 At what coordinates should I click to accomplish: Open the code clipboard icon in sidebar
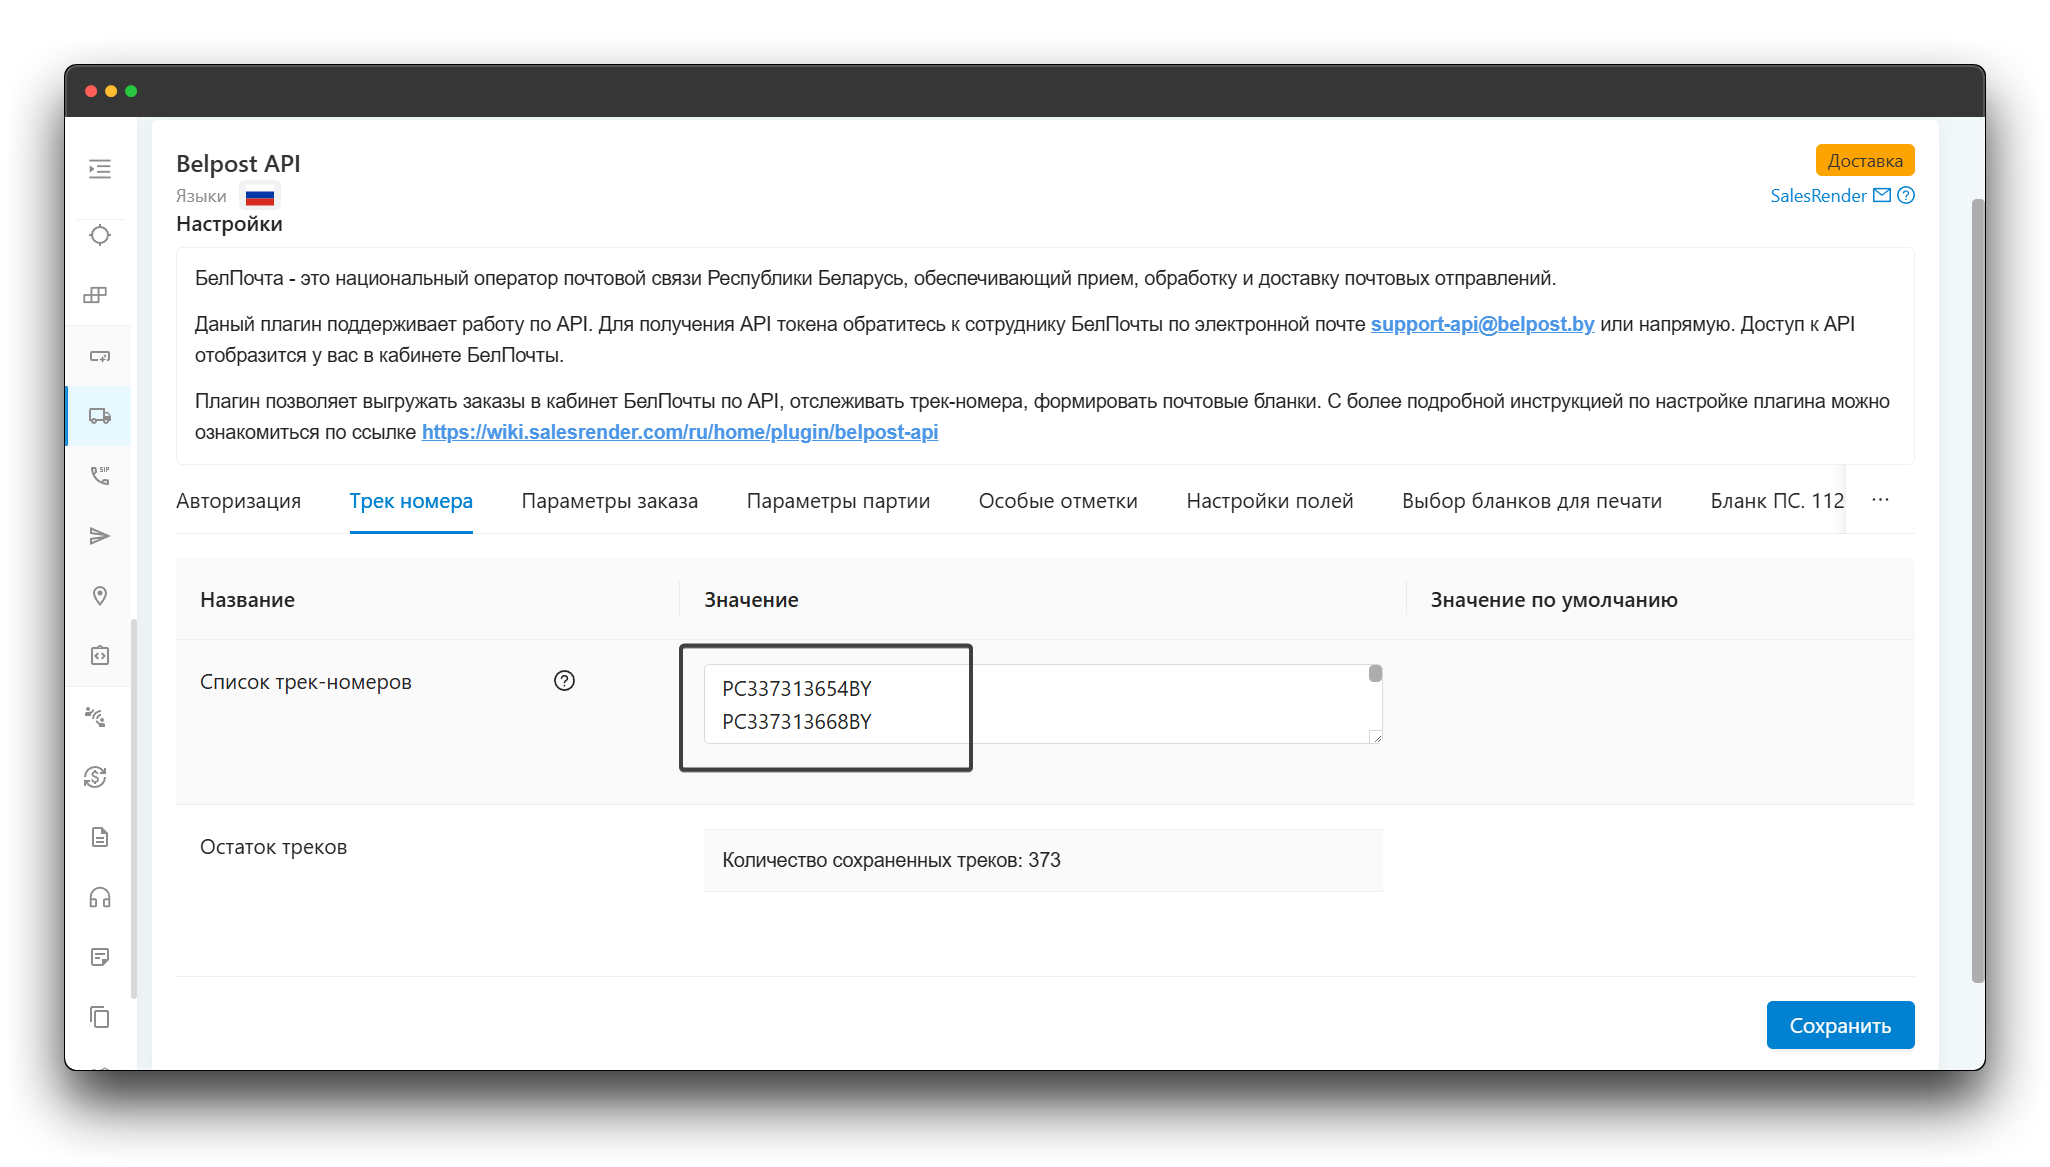click(x=99, y=656)
